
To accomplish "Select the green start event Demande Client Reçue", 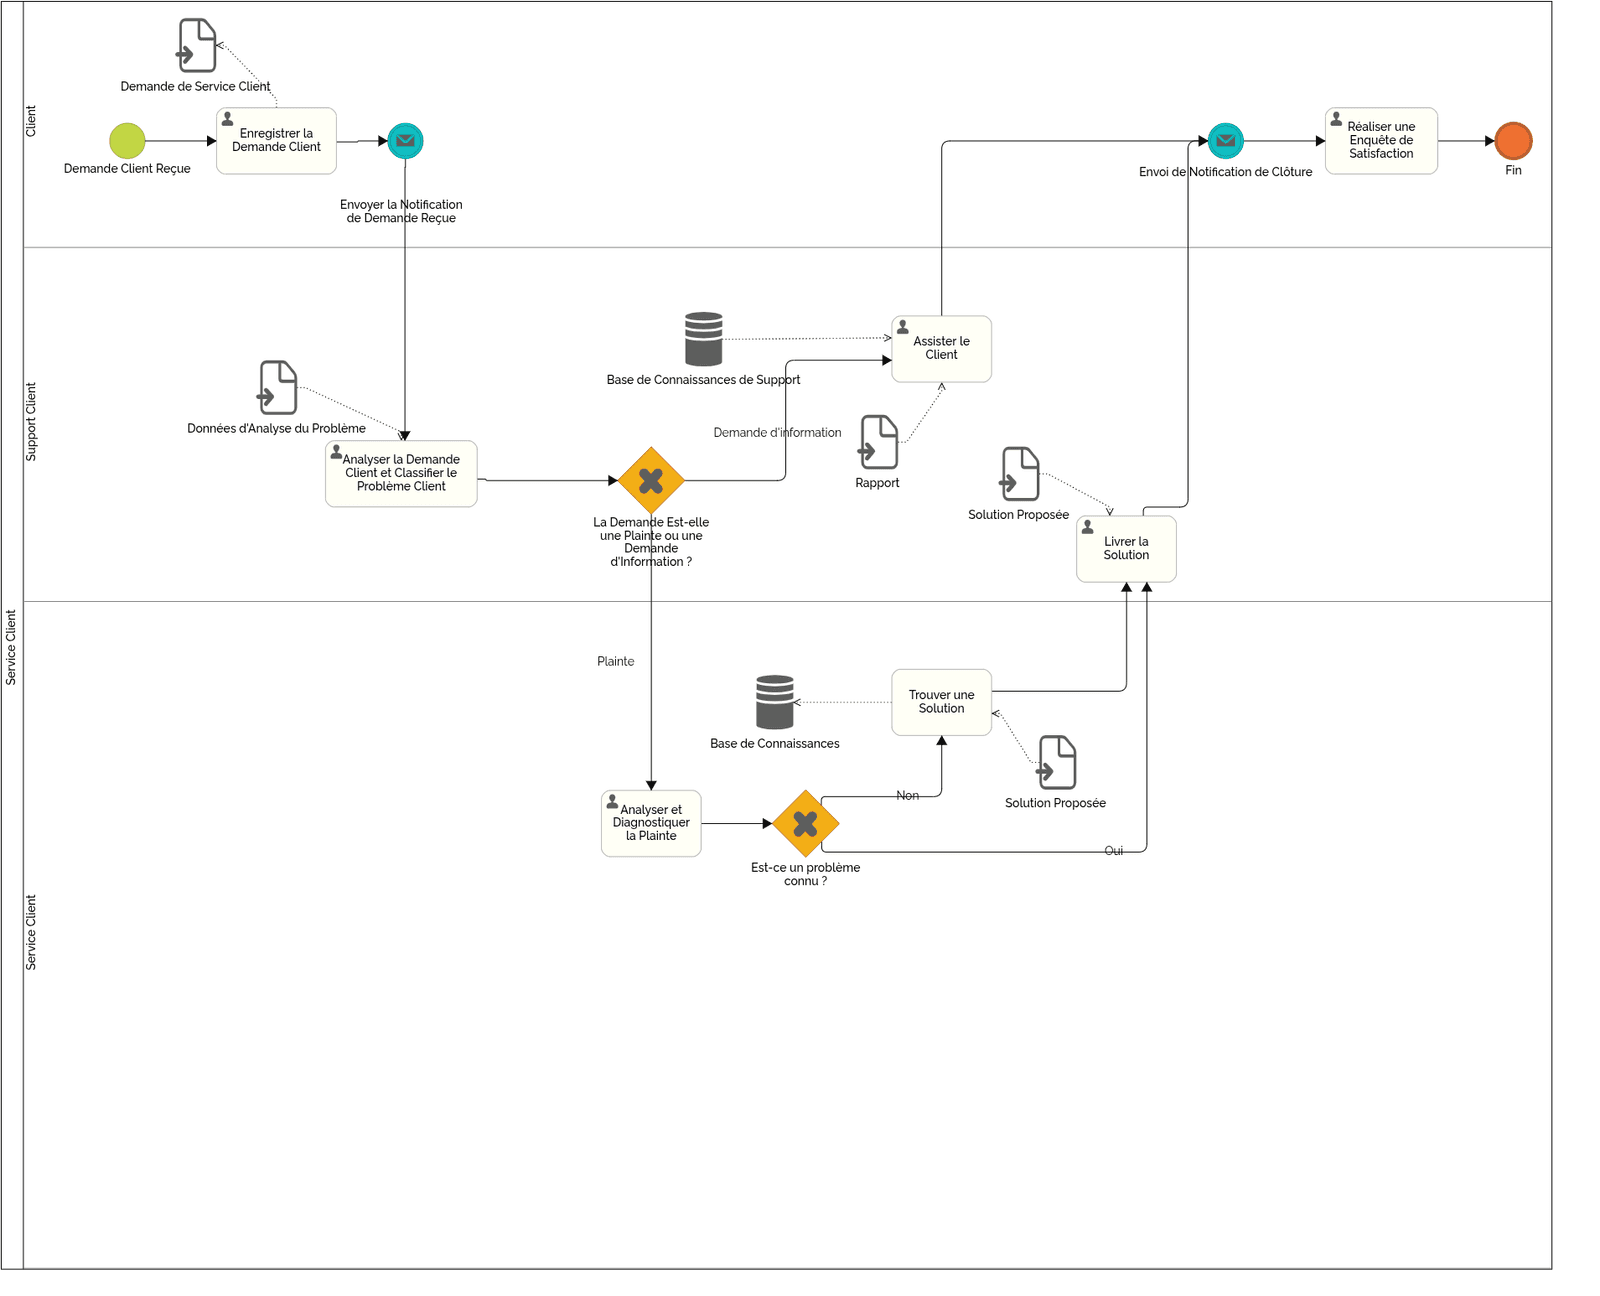I will click(127, 141).
